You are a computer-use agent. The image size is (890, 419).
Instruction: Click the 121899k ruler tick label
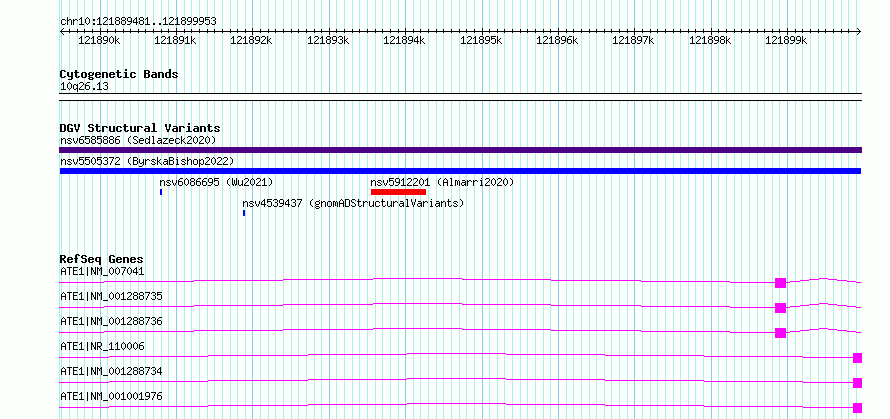(787, 40)
